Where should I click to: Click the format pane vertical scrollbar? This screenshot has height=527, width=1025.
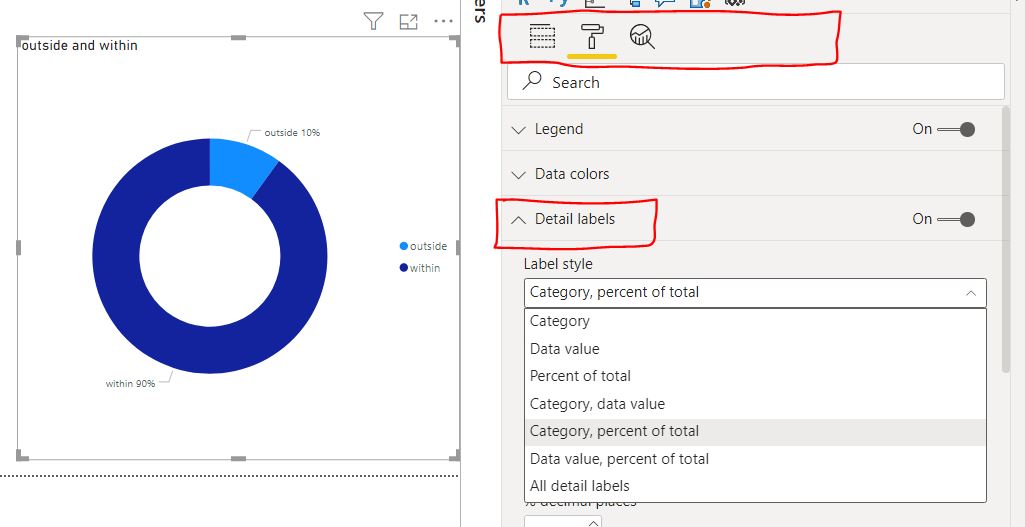tap(1005, 239)
